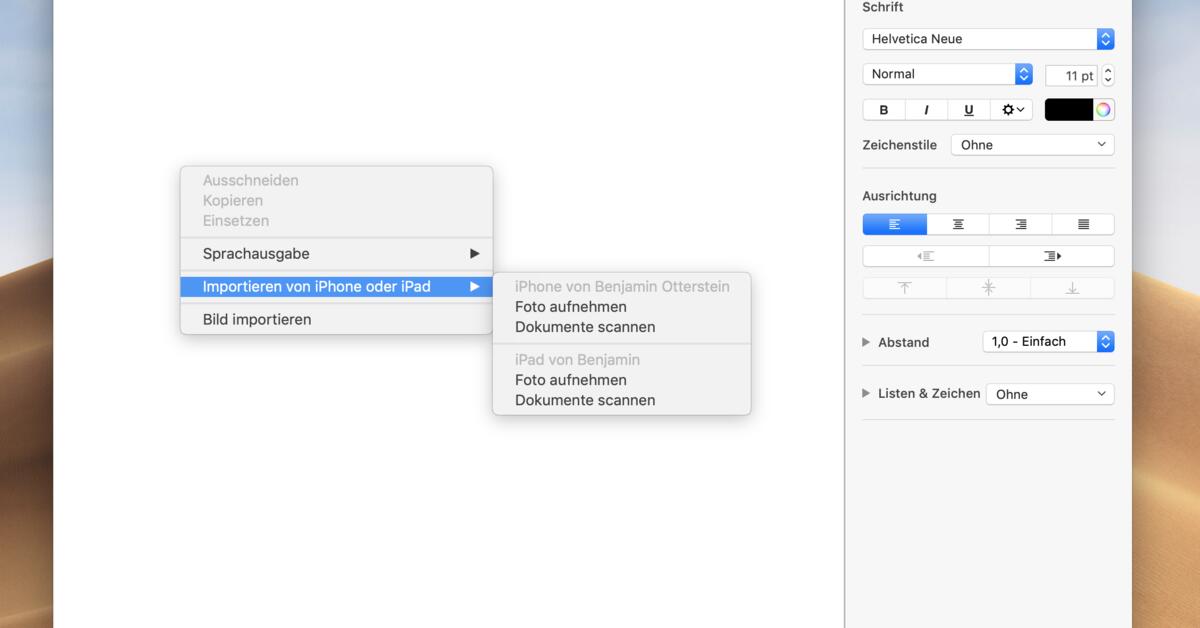
Task: Open the Sprachausgabe submenu
Action: 337,254
